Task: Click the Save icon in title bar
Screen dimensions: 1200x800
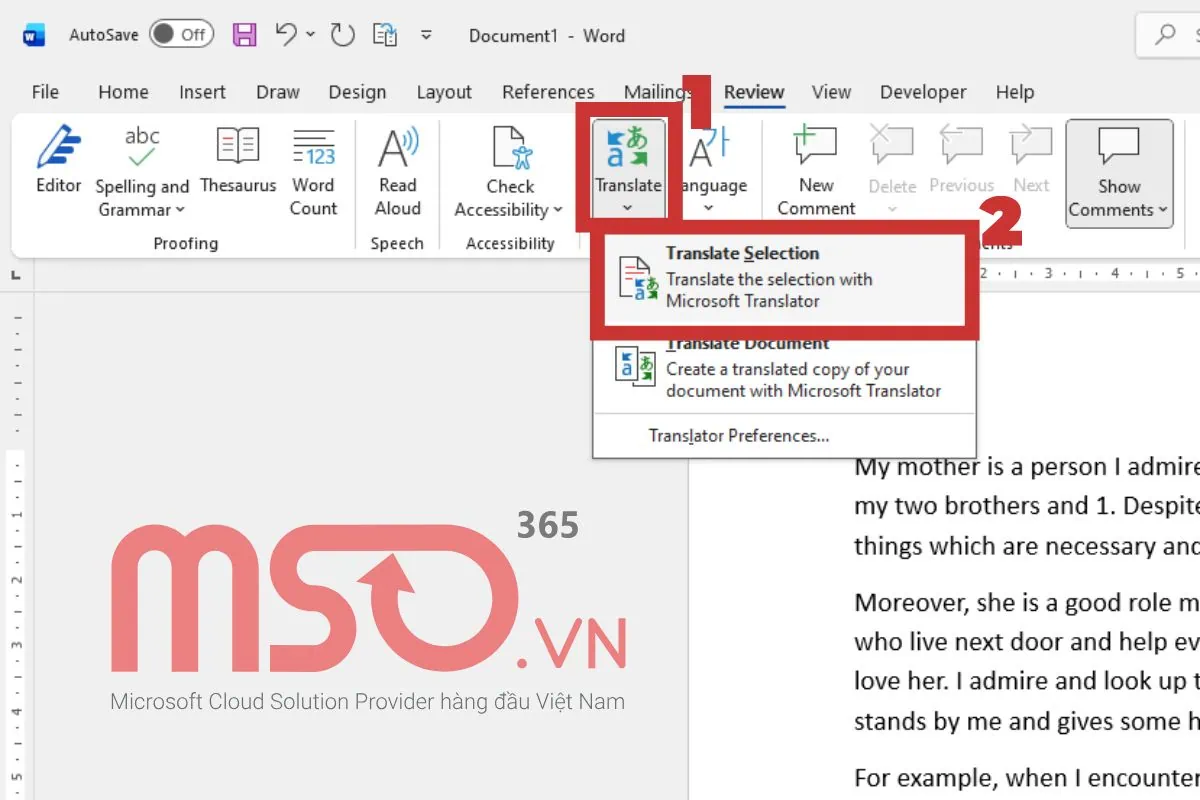Action: 244,35
